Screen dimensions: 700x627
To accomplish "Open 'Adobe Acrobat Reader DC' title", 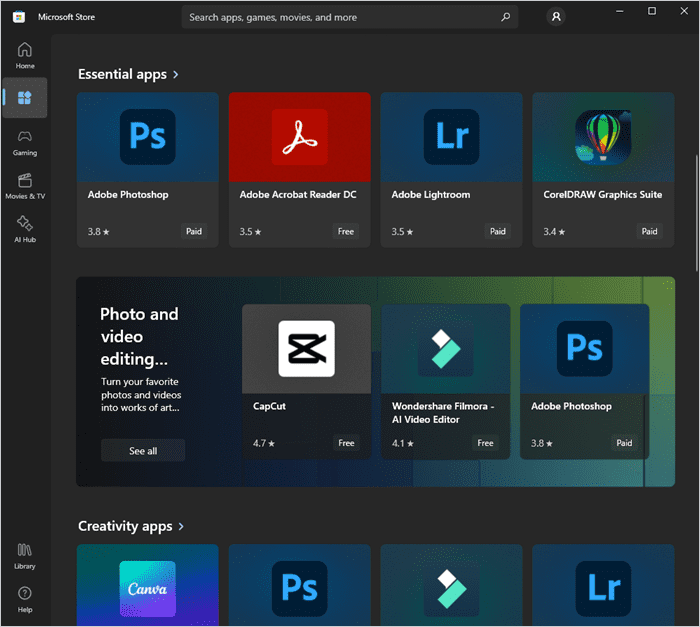I will 298,195.
